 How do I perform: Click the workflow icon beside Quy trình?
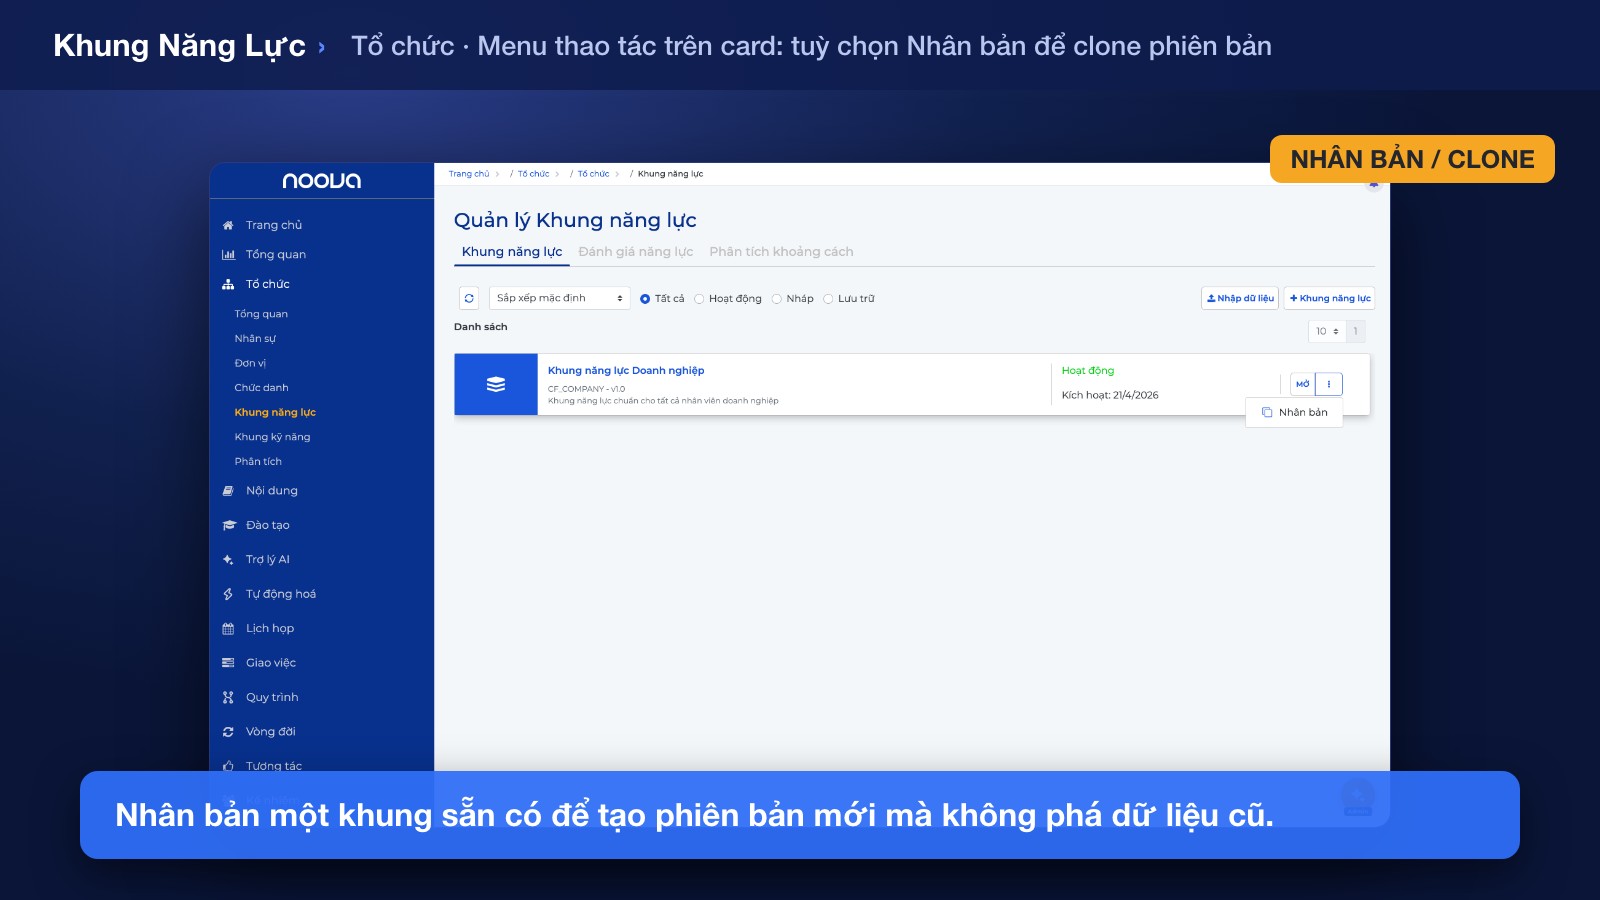pos(228,698)
